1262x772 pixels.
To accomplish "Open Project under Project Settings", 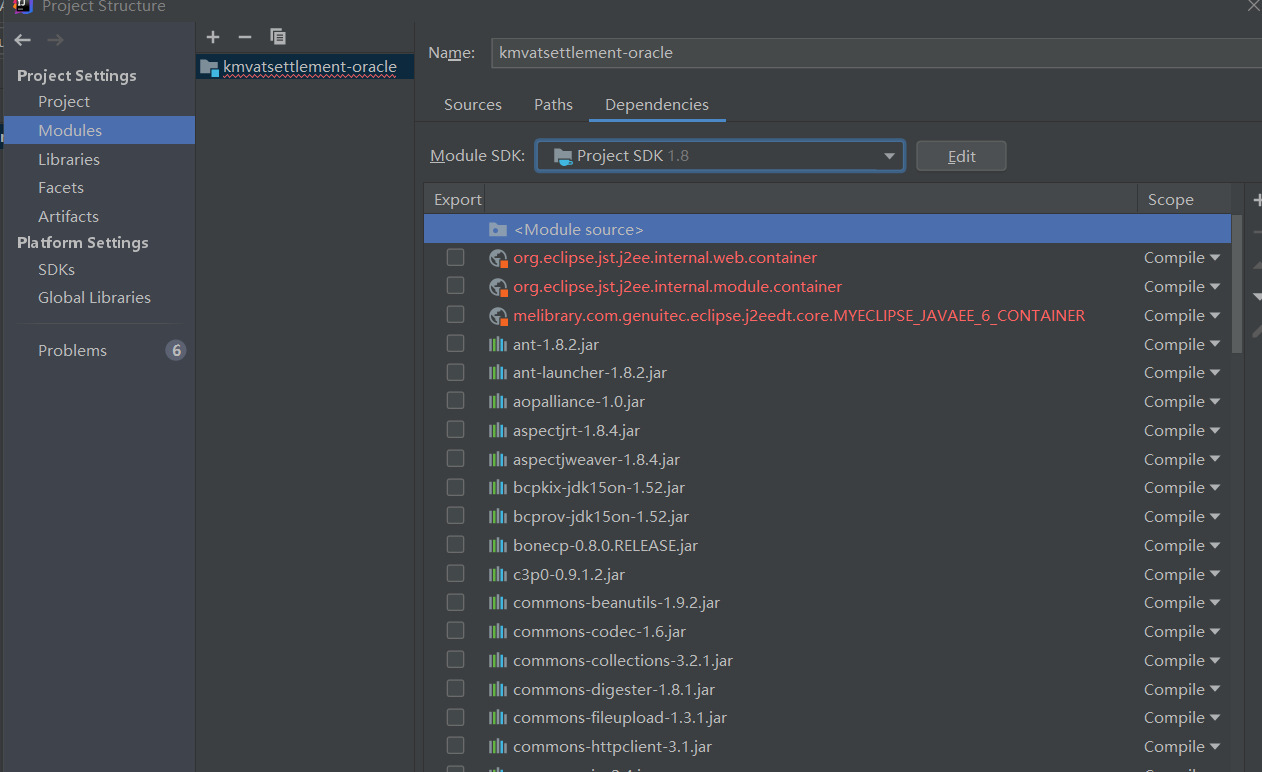I will [64, 101].
